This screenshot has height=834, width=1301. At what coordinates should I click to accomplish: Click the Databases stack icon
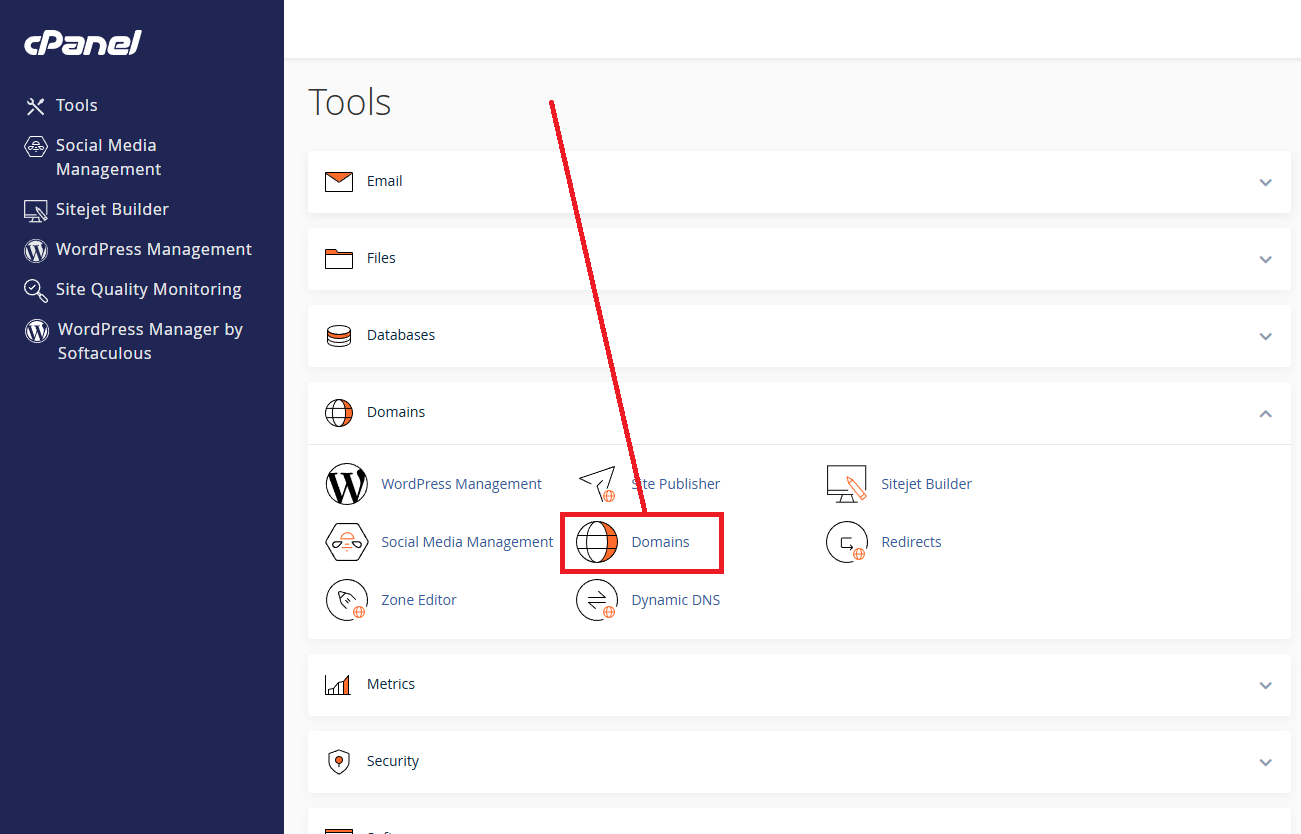(339, 336)
